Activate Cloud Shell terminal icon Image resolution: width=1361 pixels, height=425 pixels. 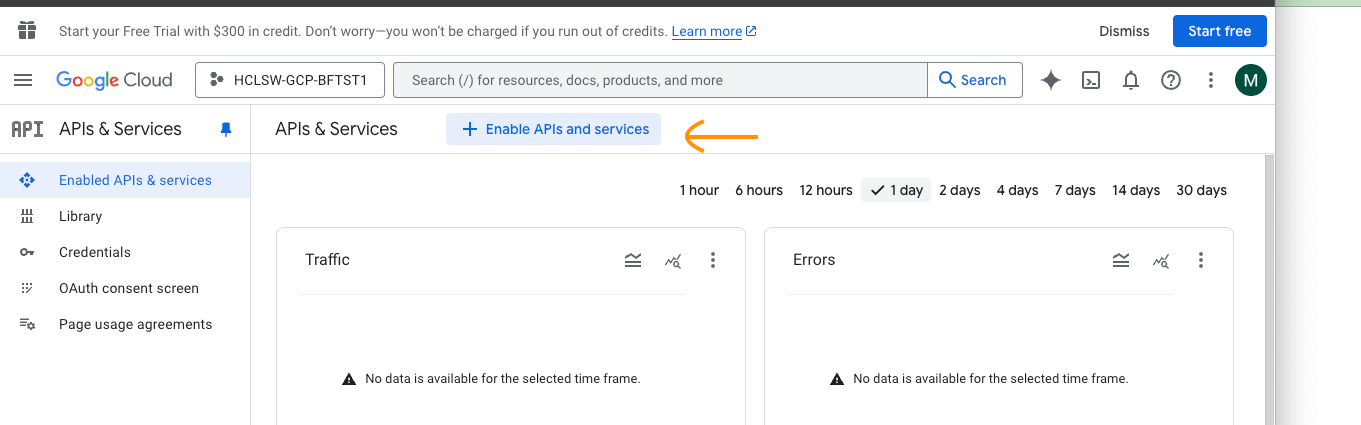coord(1092,80)
